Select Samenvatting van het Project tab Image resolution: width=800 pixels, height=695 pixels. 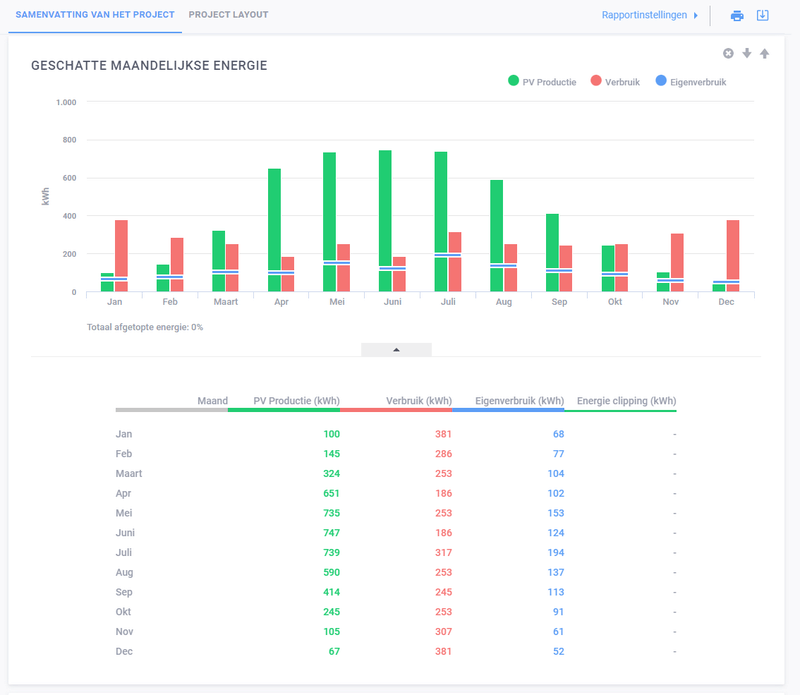tap(95, 15)
